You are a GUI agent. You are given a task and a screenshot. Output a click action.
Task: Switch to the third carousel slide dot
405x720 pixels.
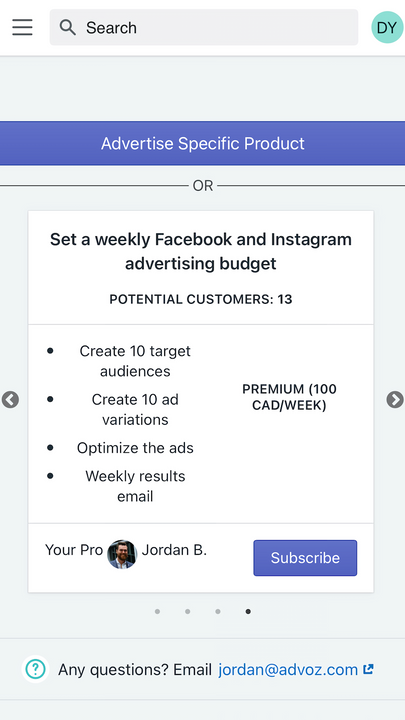[x=218, y=612]
